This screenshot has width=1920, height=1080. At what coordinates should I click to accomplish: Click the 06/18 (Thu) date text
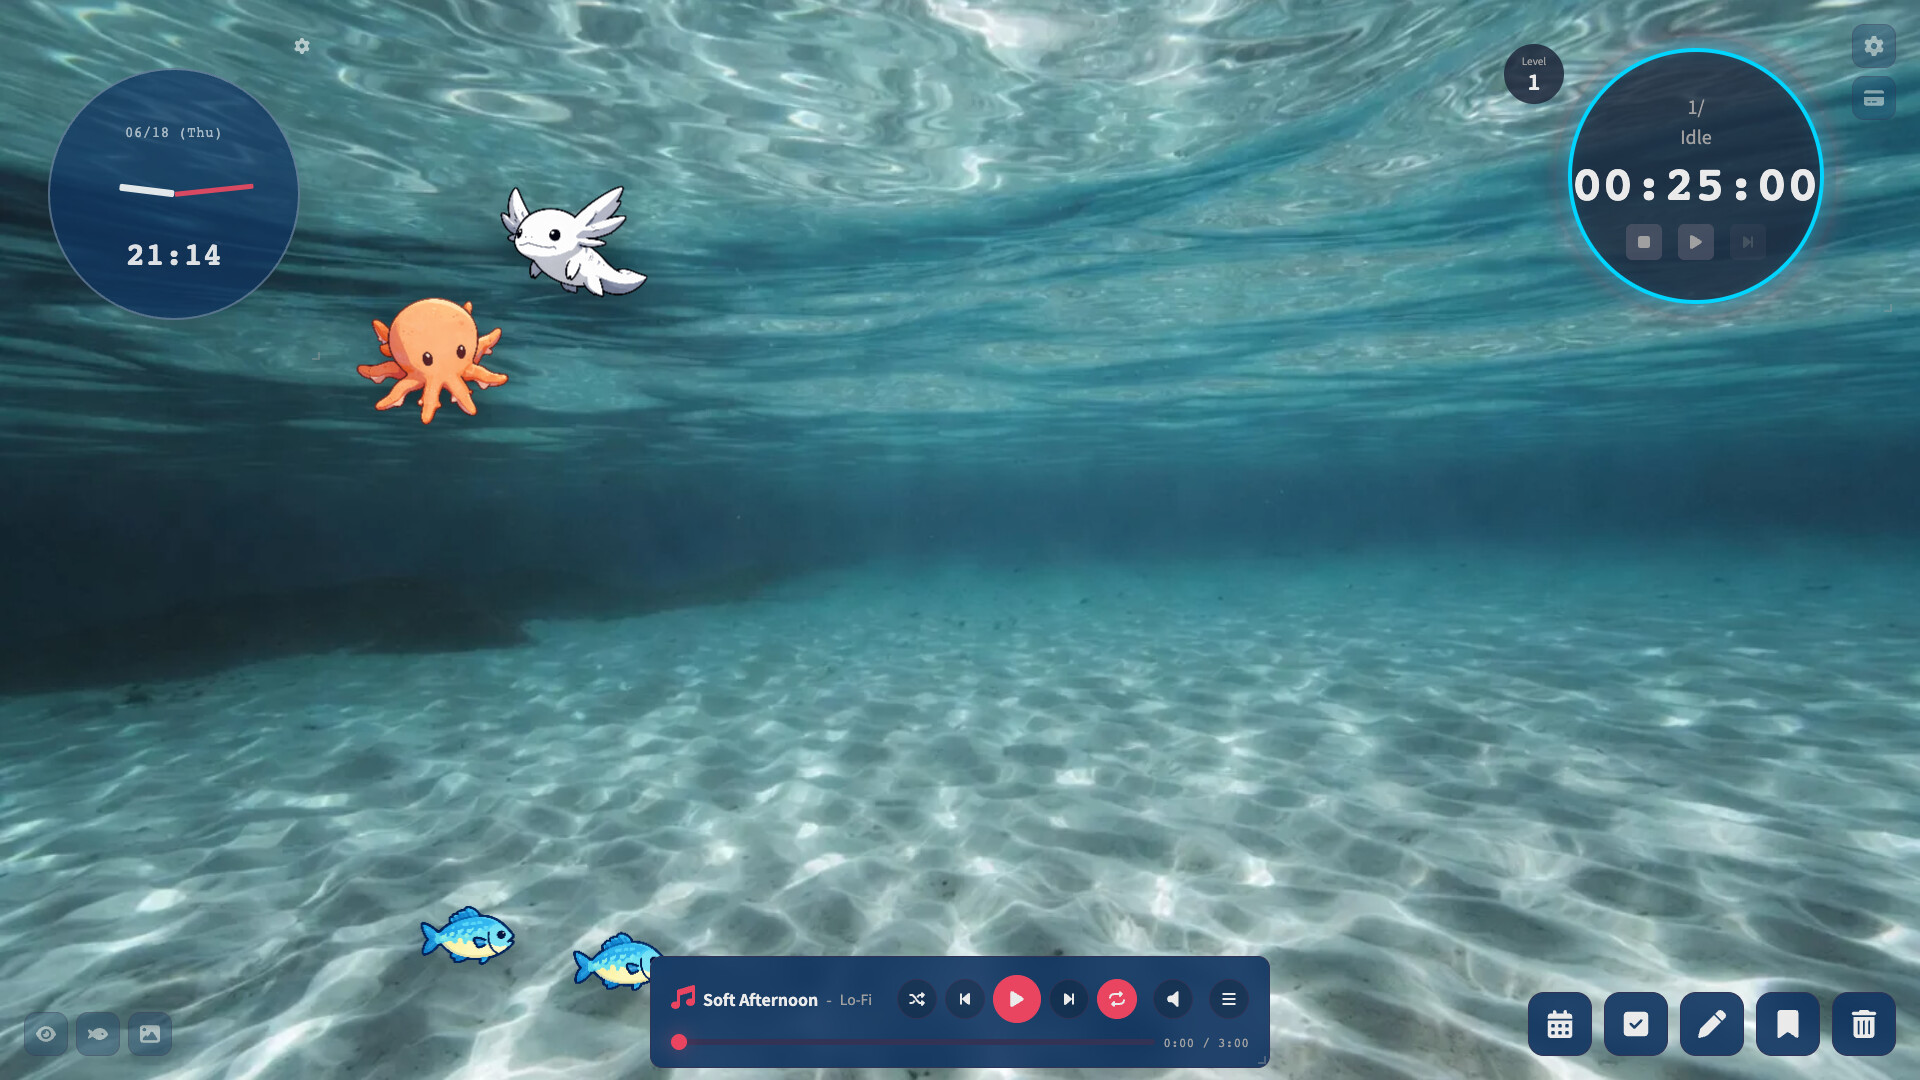pyautogui.click(x=174, y=132)
